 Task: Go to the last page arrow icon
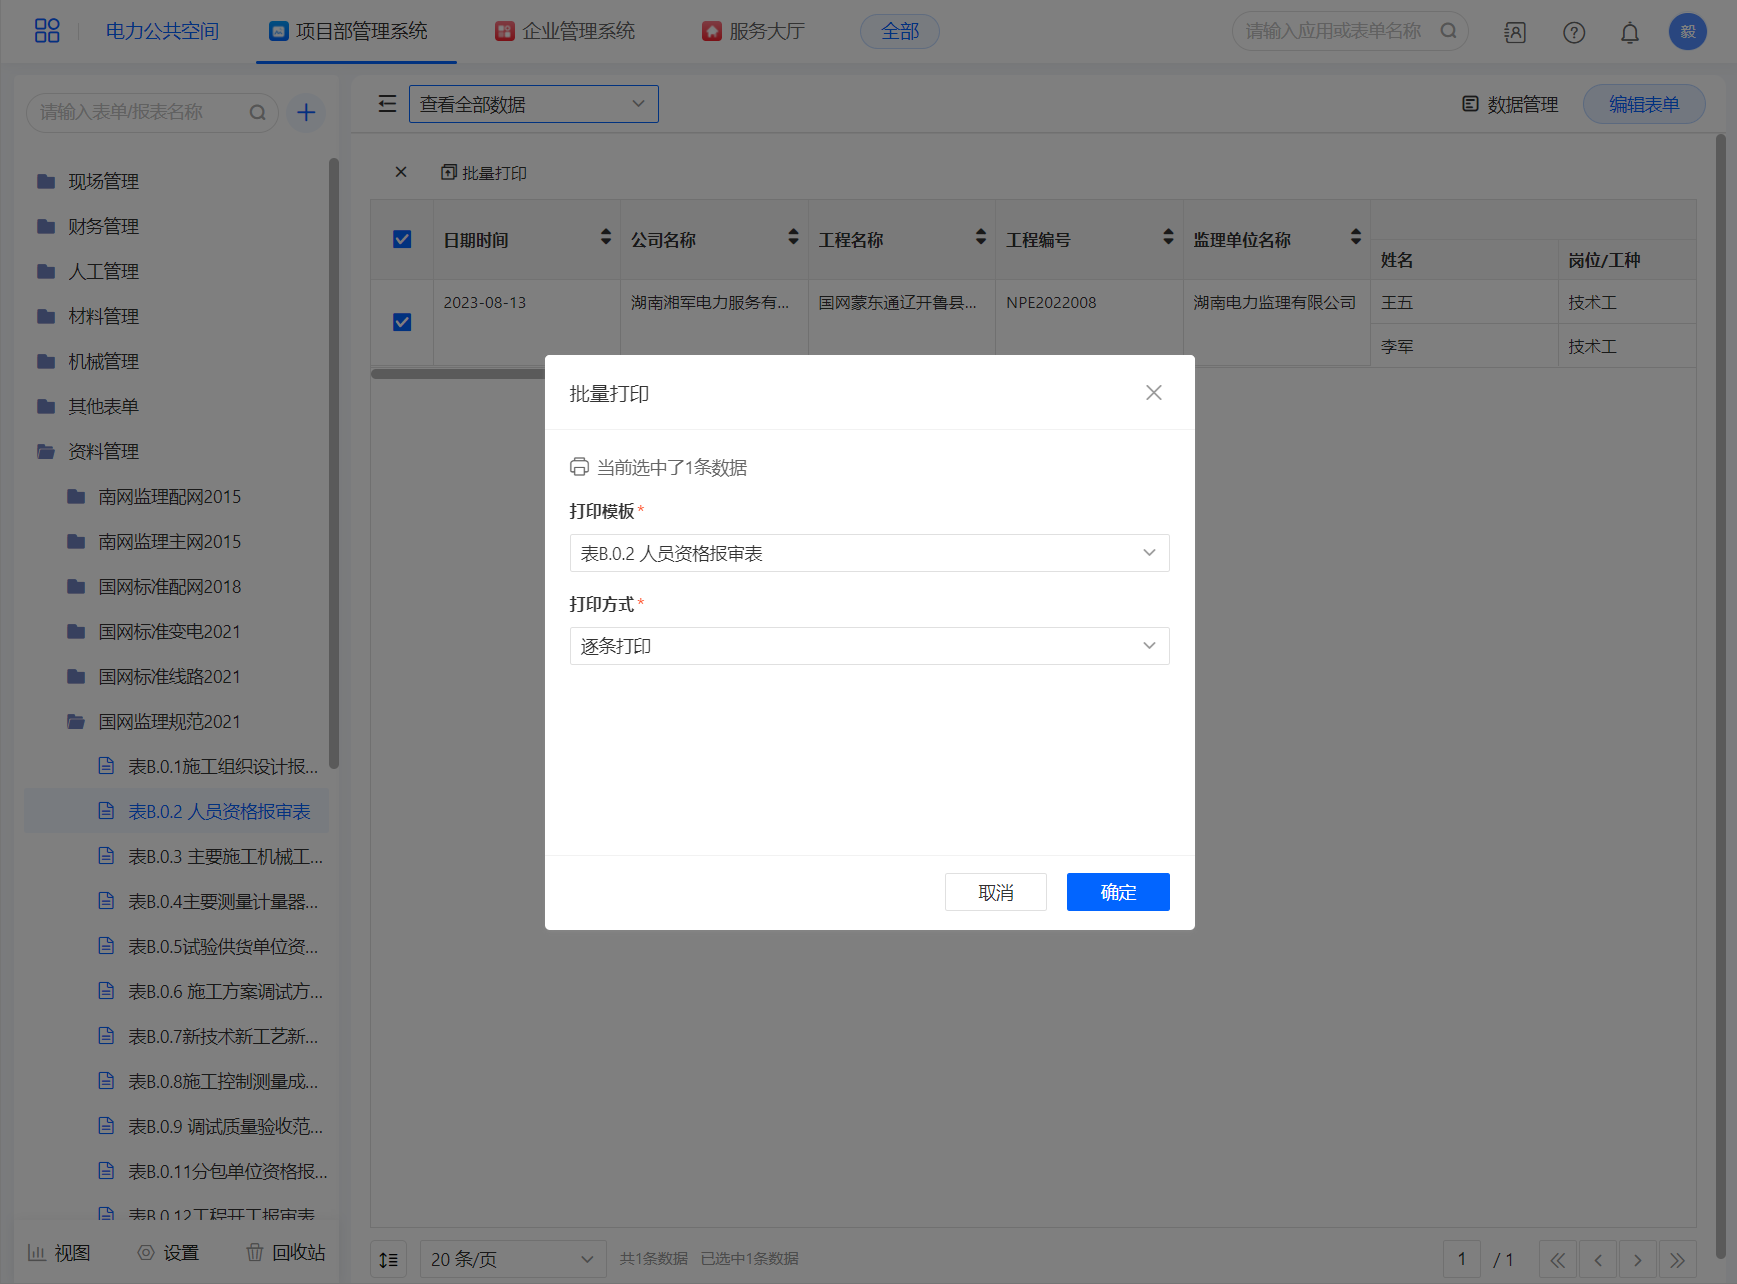(x=1677, y=1260)
